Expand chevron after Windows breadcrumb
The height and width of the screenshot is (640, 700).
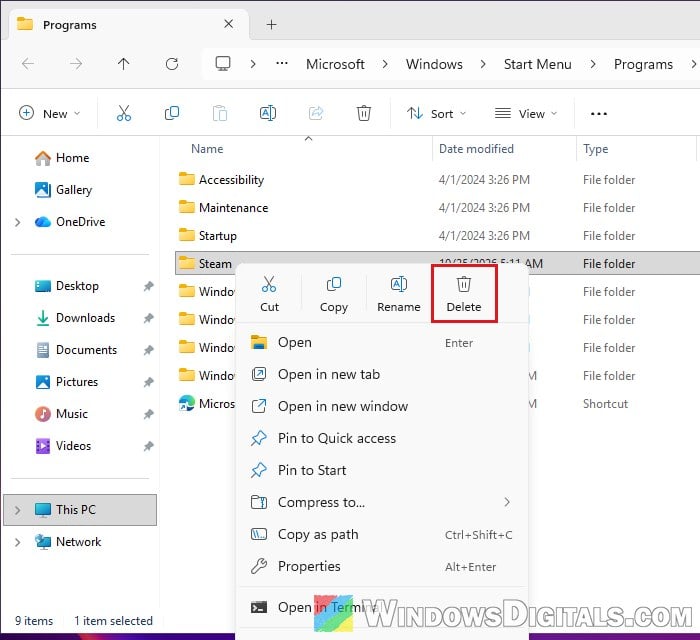[483, 64]
